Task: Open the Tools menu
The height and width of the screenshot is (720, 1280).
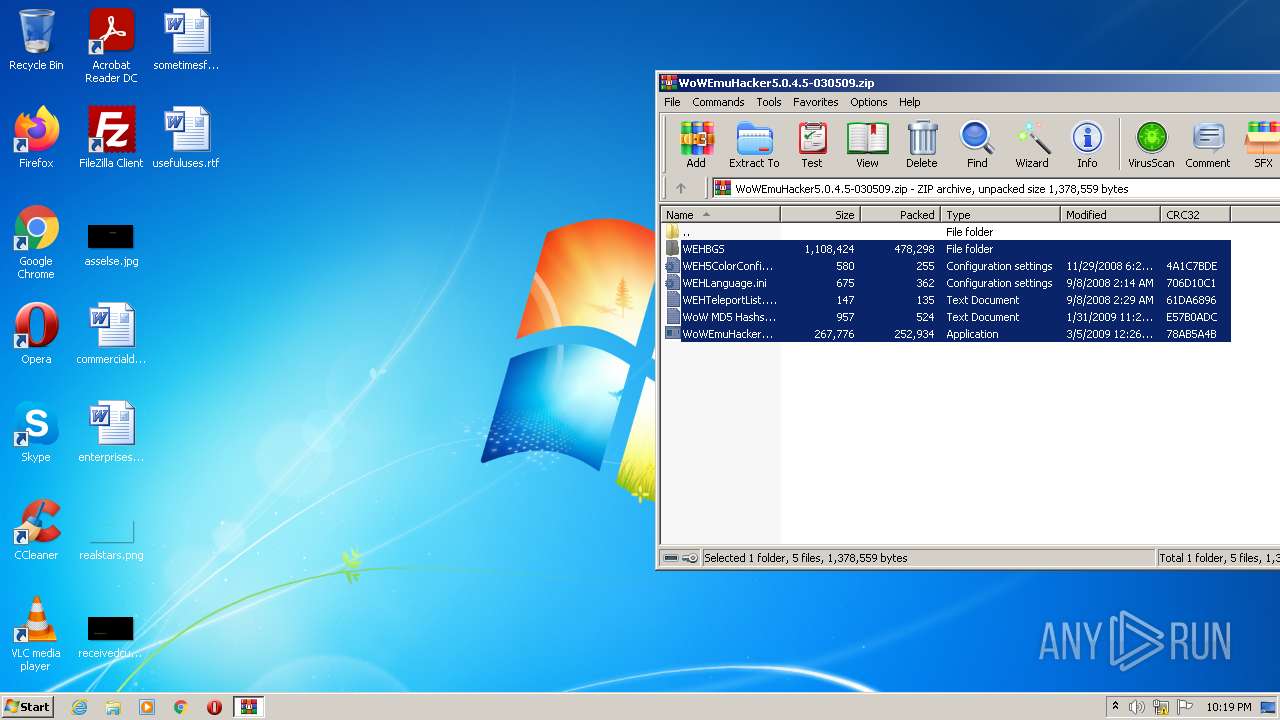Action: [769, 102]
